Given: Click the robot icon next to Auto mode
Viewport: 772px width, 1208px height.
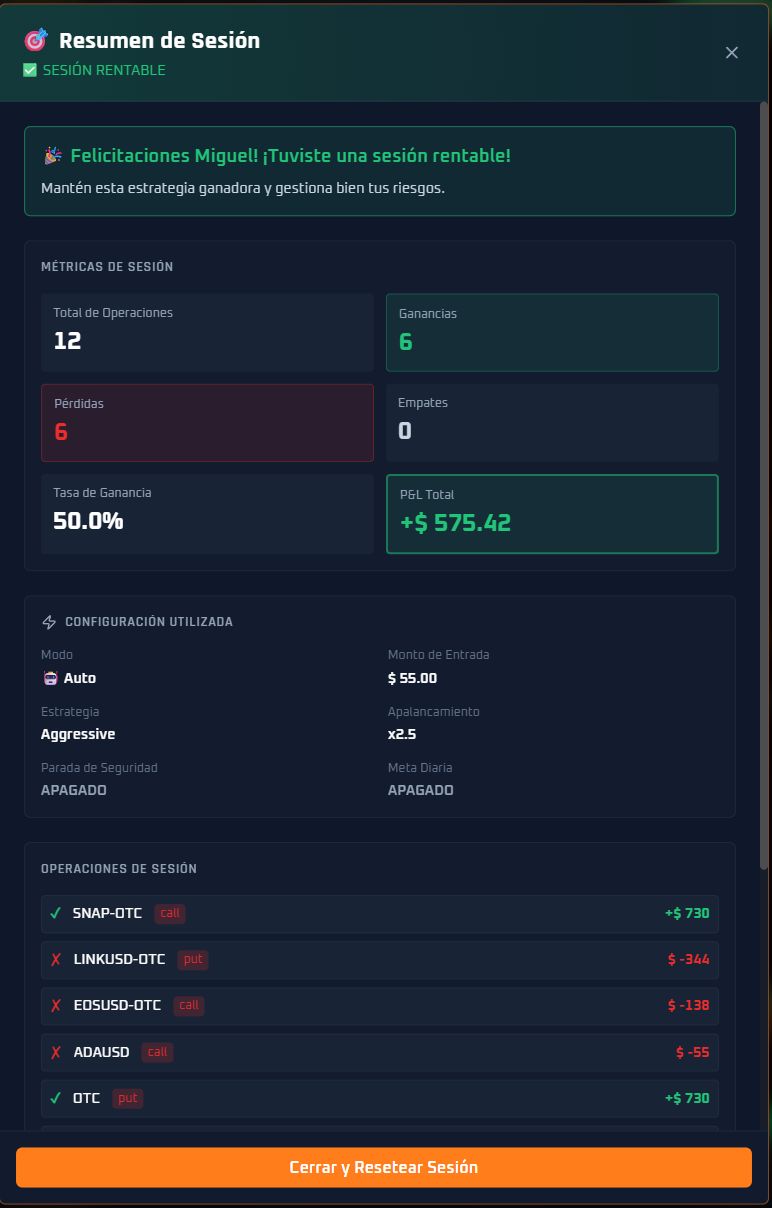Looking at the screenshot, I should pyautogui.click(x=50, y=678).
